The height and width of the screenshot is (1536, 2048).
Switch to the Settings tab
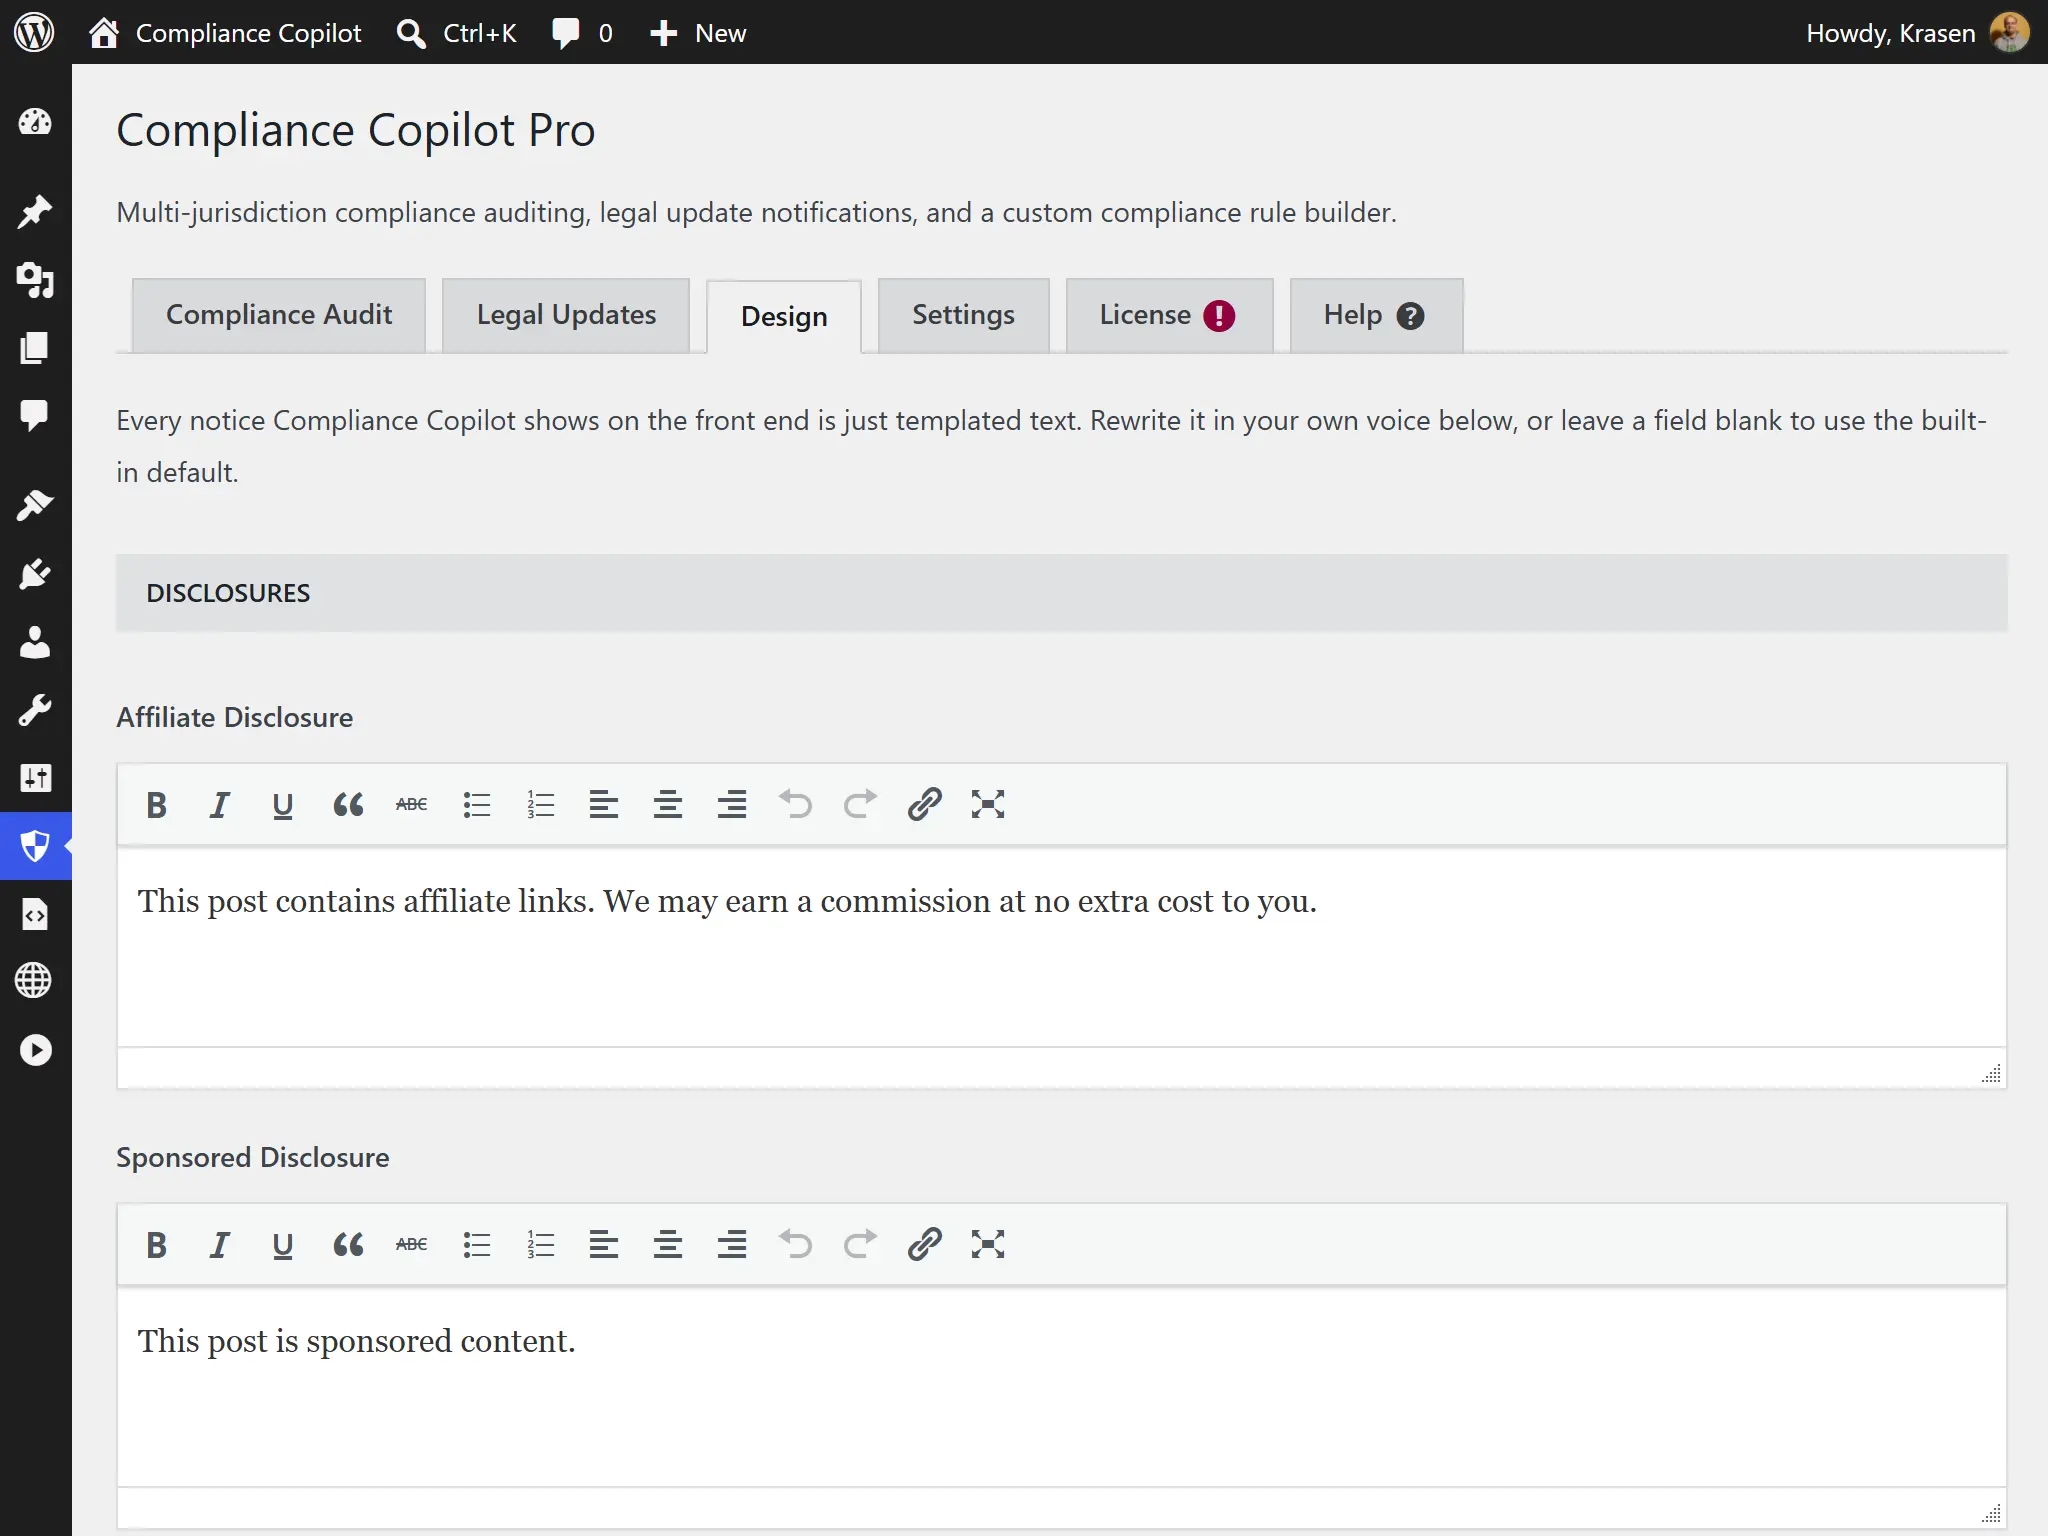(x=963, y=315)
